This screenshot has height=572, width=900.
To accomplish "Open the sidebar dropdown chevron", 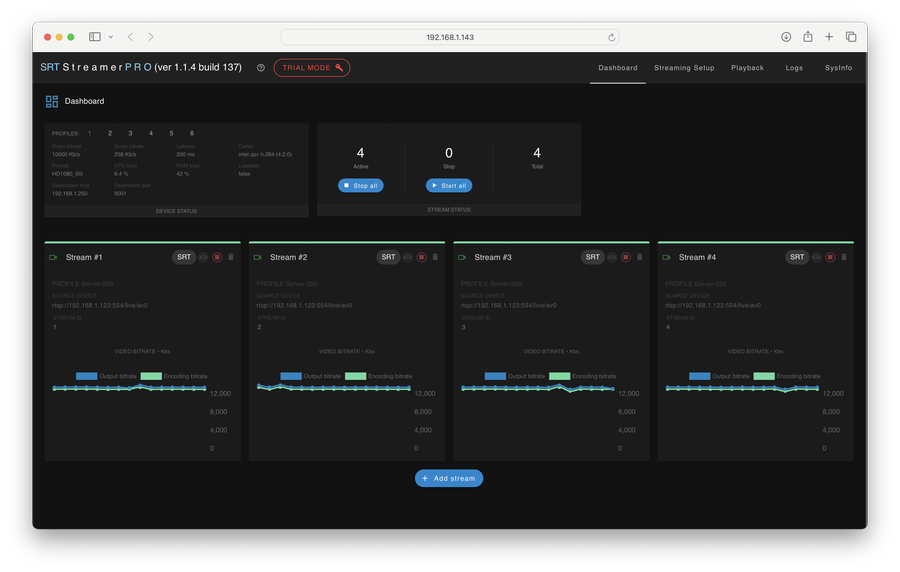I will point(111,37).
